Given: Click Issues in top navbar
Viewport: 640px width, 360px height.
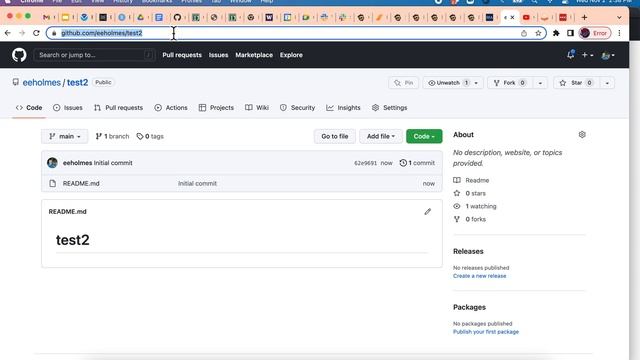Looking at the screenshot, I should [x=218, y=55].
